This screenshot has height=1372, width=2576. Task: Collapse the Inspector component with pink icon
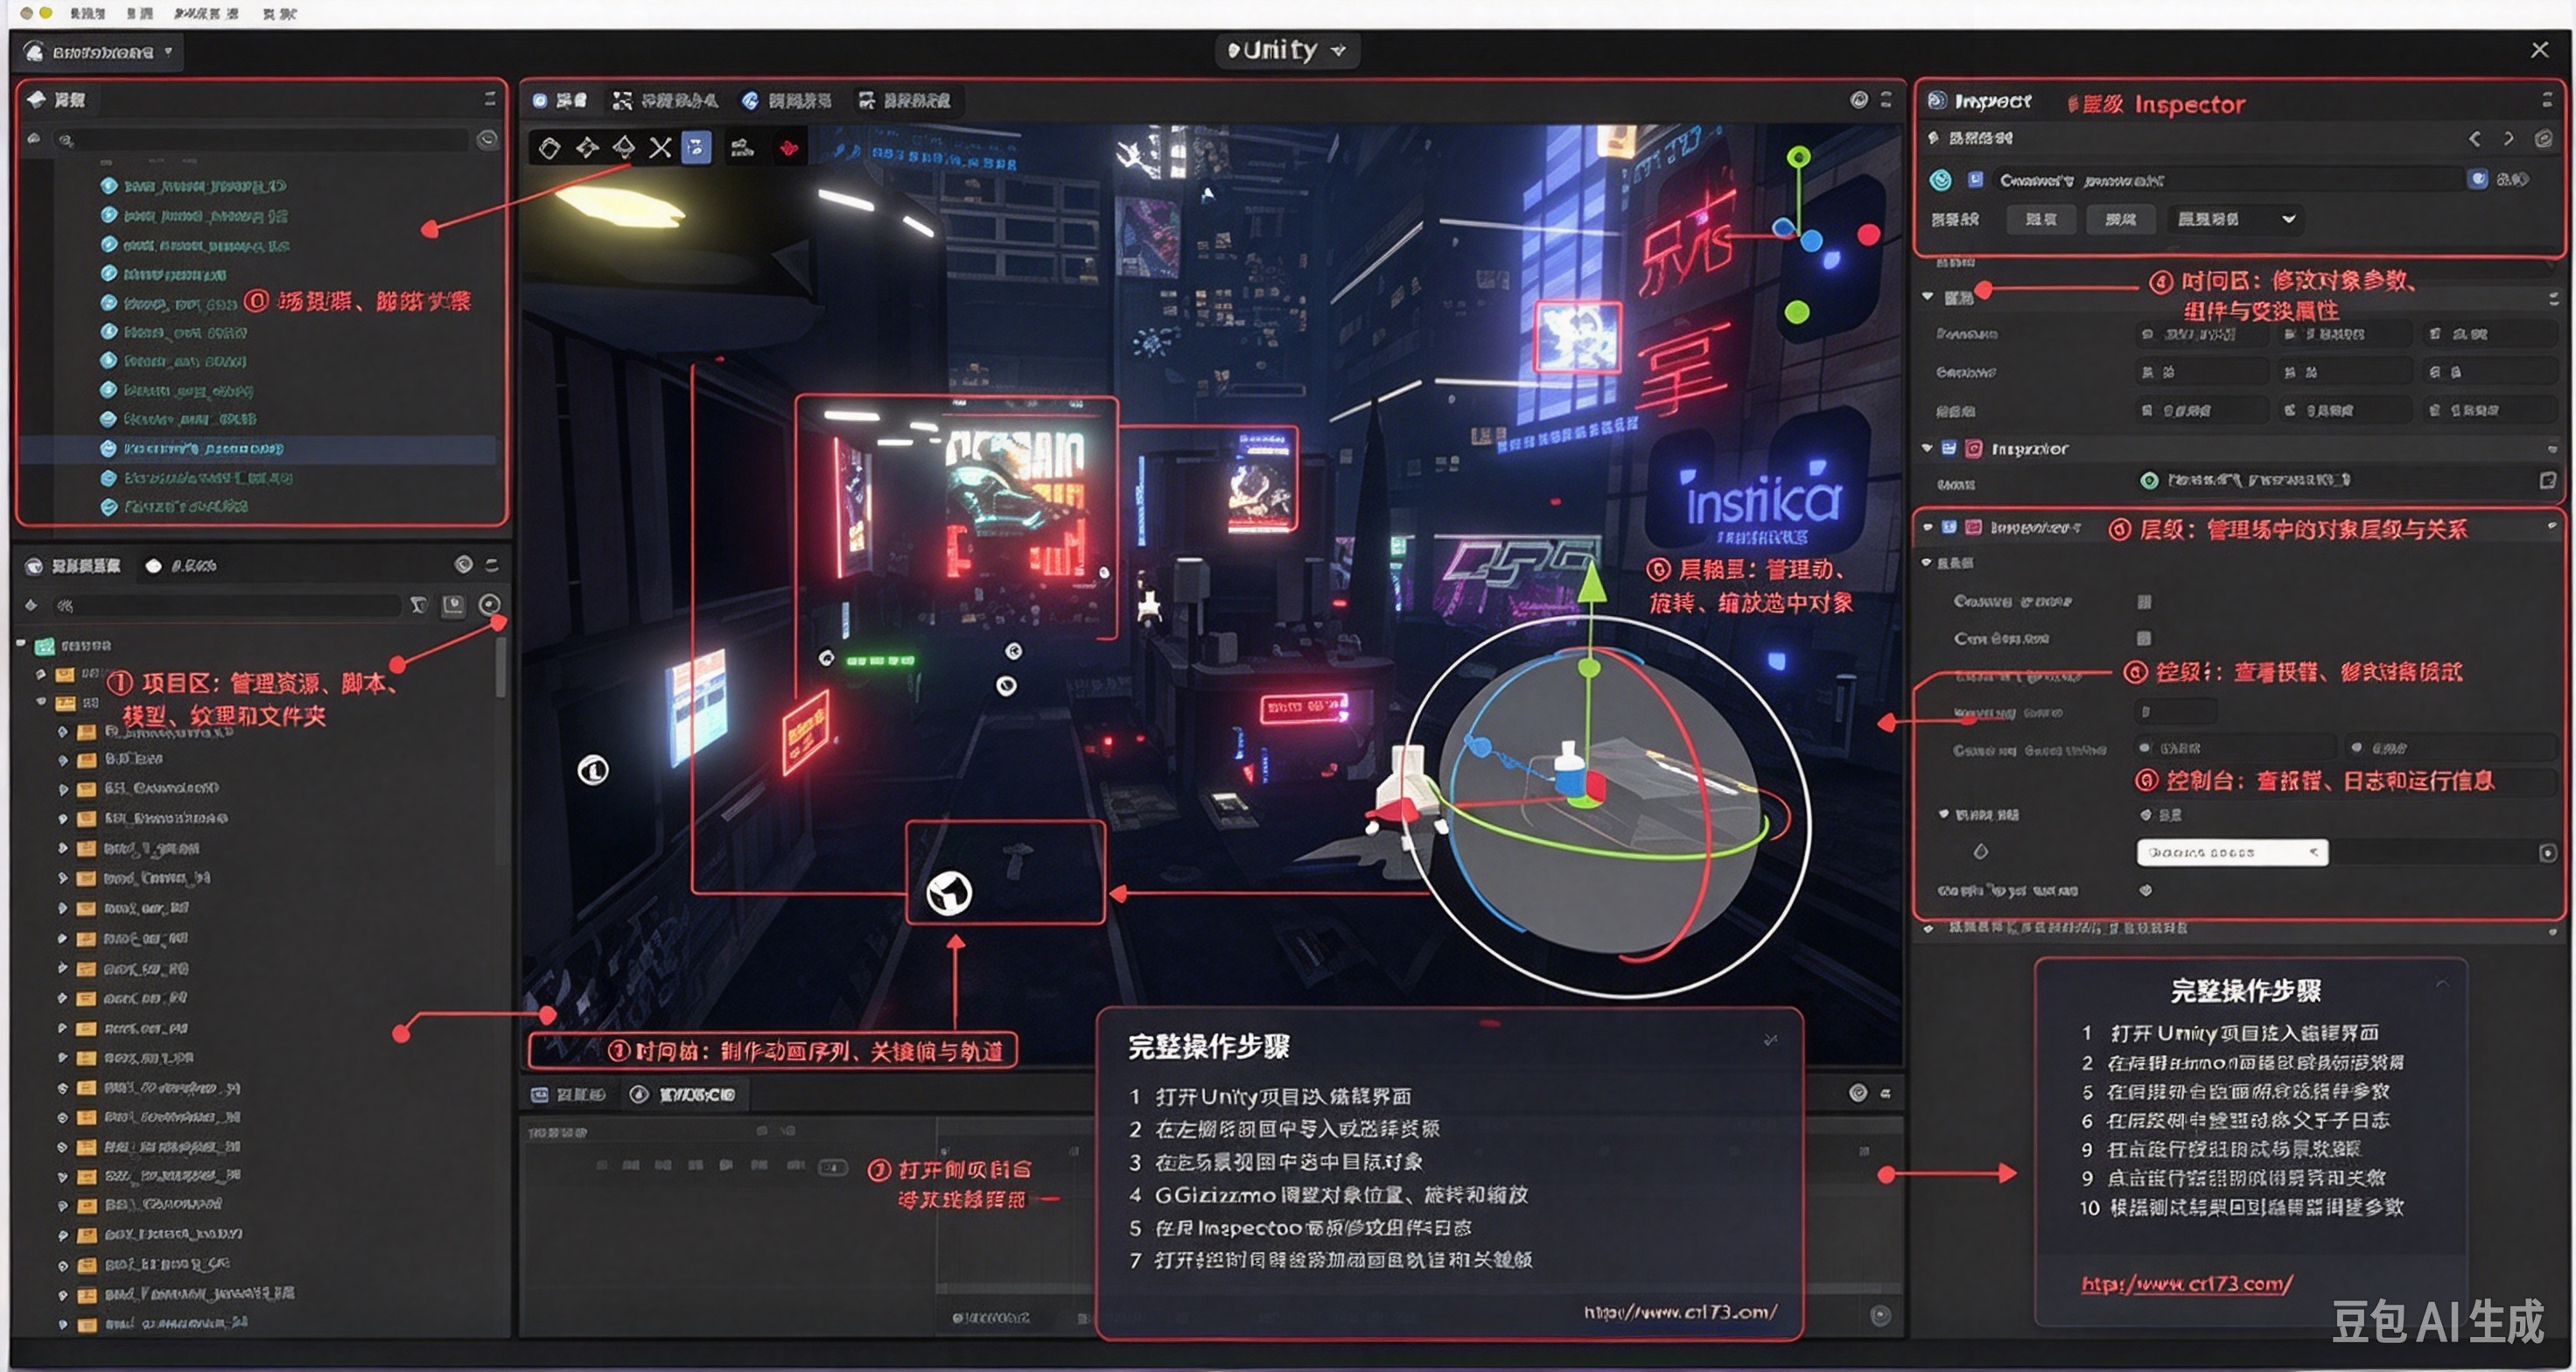1927,449
